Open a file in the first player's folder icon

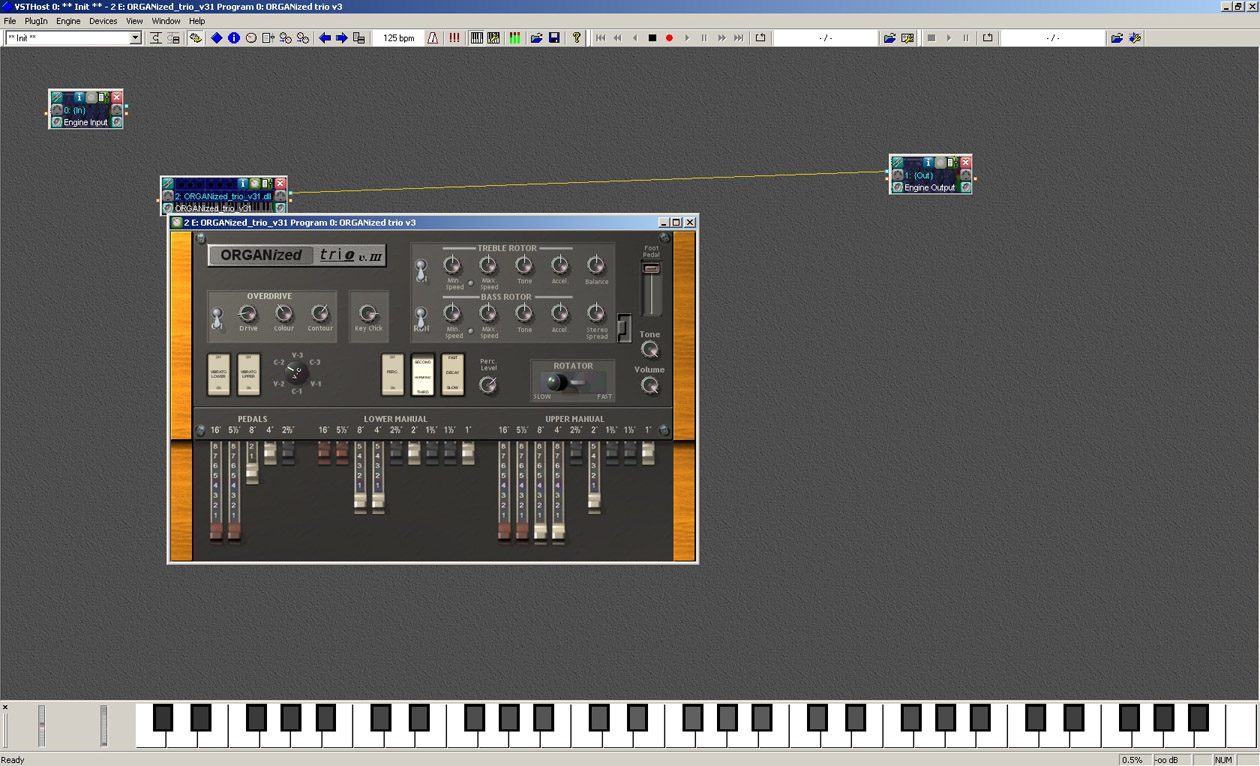click(889, 38)
